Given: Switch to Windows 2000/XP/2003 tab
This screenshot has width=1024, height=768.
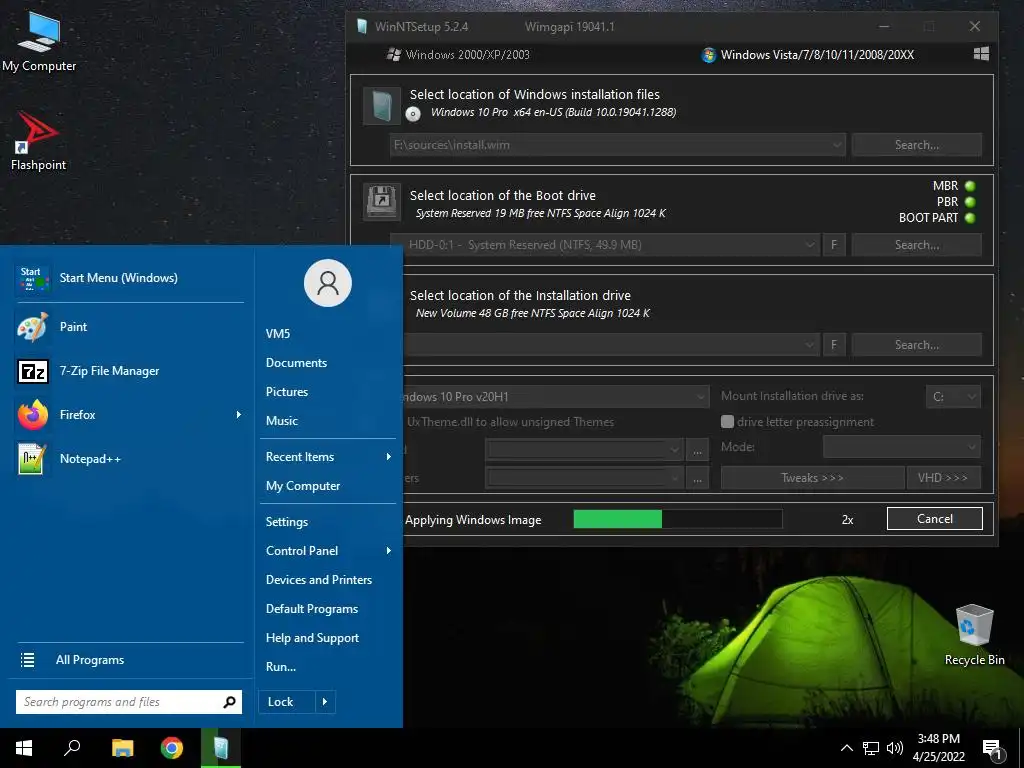Looking at the screenshot, I should click(458, 55).
